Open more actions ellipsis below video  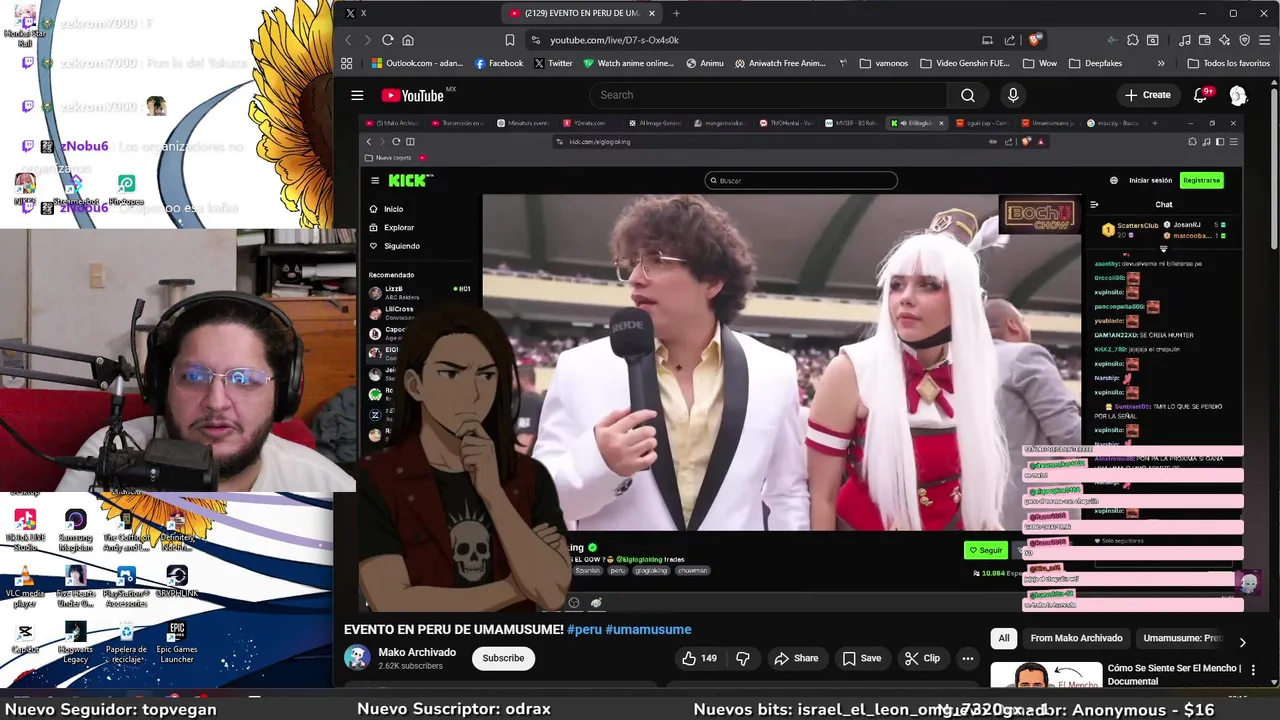968,658
